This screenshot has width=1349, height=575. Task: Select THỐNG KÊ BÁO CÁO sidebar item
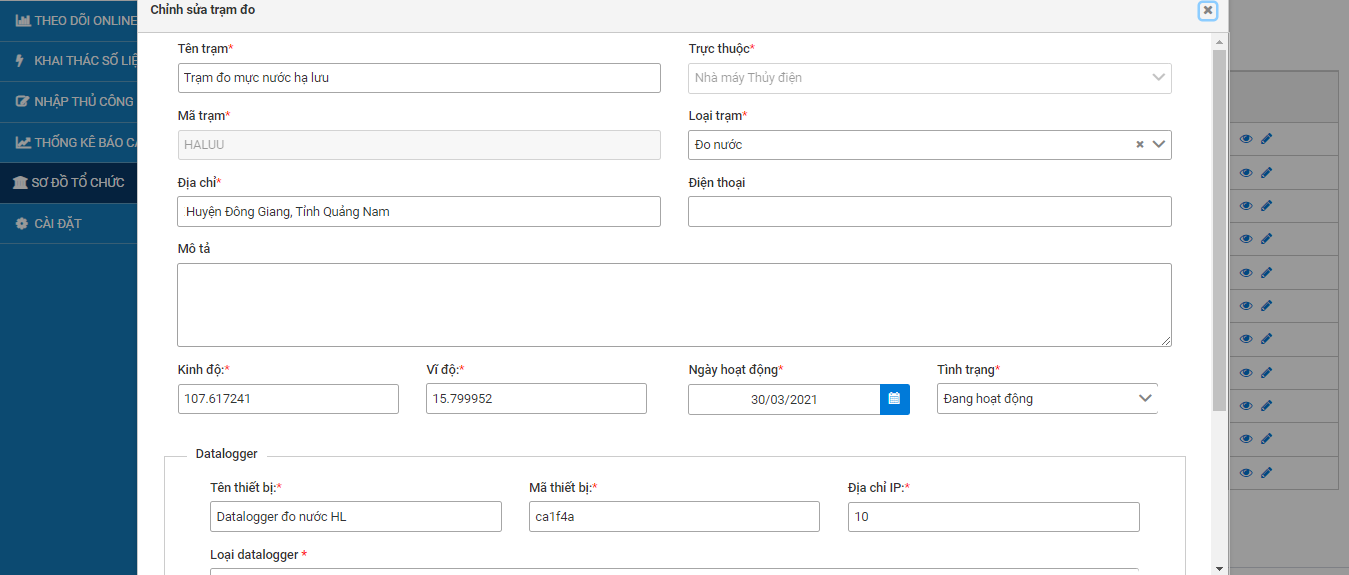68,142
